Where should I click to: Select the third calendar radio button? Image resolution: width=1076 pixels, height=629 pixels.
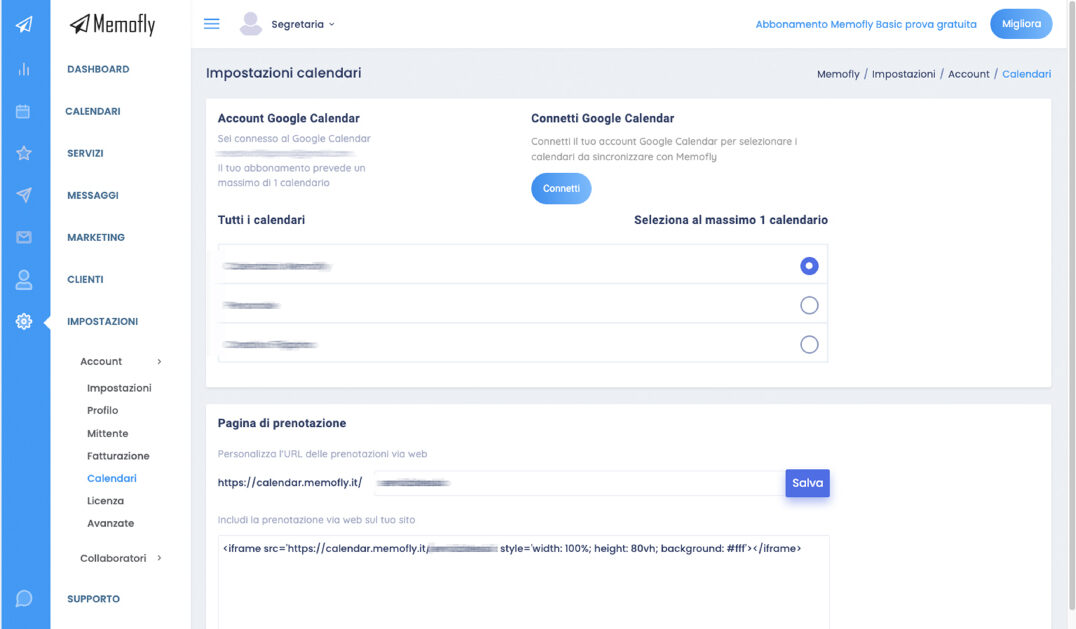click(x=809, y=344)
